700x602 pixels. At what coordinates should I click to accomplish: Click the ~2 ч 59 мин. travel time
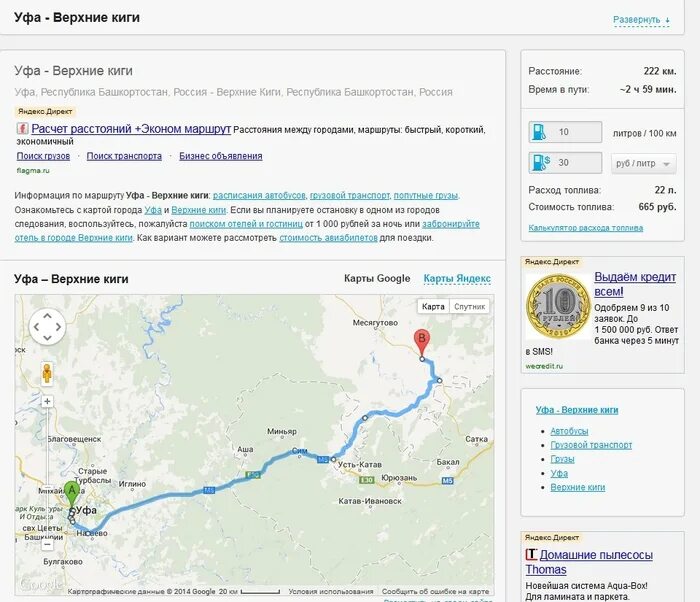(x=648, y=89)
